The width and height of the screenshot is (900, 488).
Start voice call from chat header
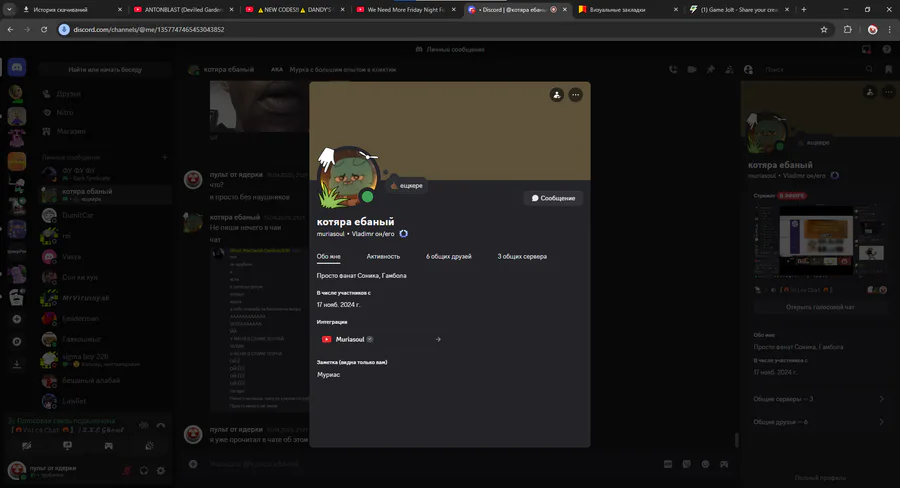pyautogui.click(x=673, y=69)
